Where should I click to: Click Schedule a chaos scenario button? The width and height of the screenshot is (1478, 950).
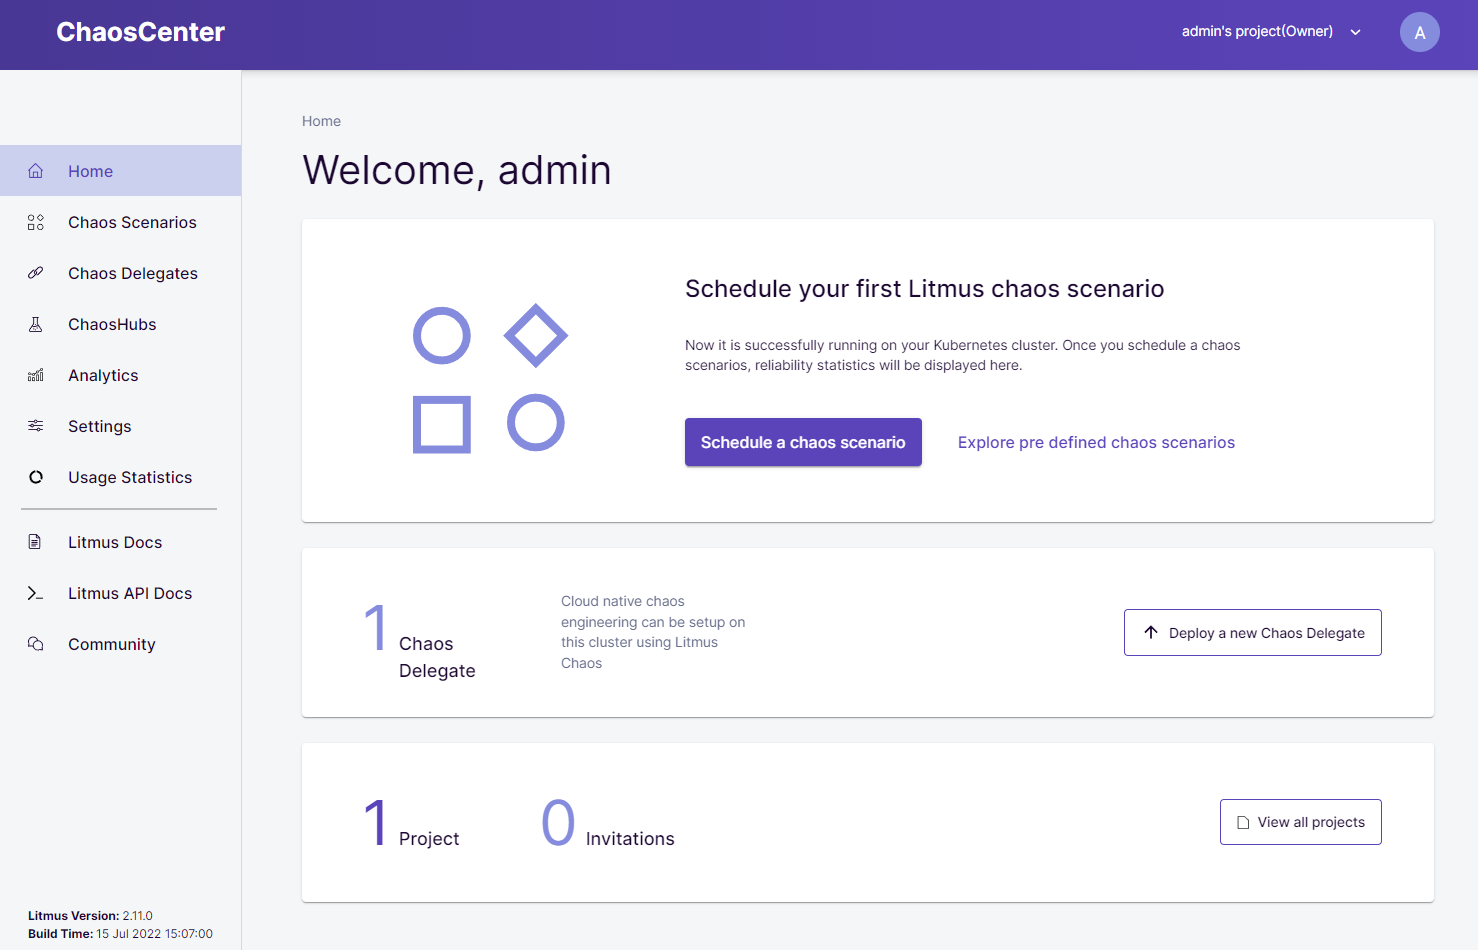pos(803,442)
